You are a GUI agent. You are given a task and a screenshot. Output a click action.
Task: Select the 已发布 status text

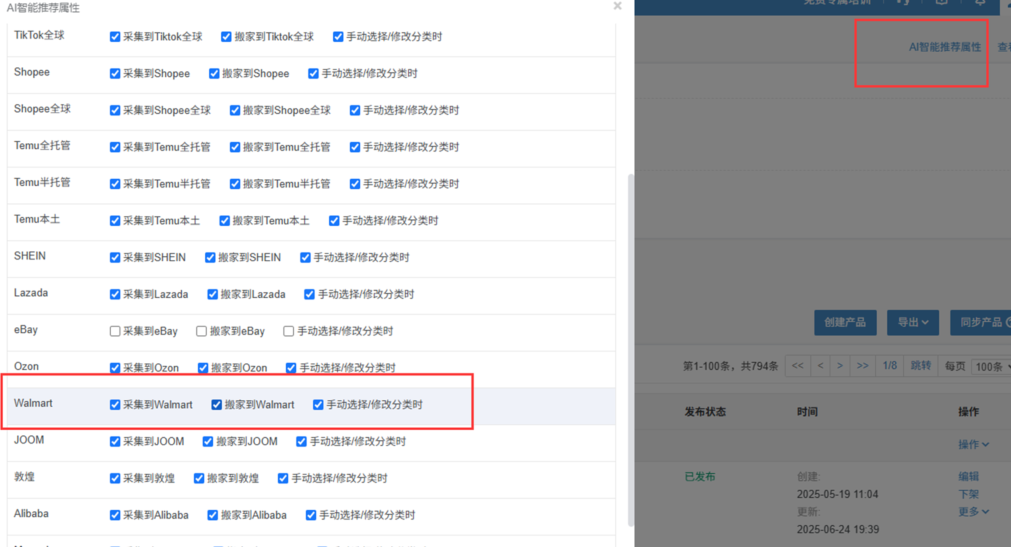(x=700, y=477)
